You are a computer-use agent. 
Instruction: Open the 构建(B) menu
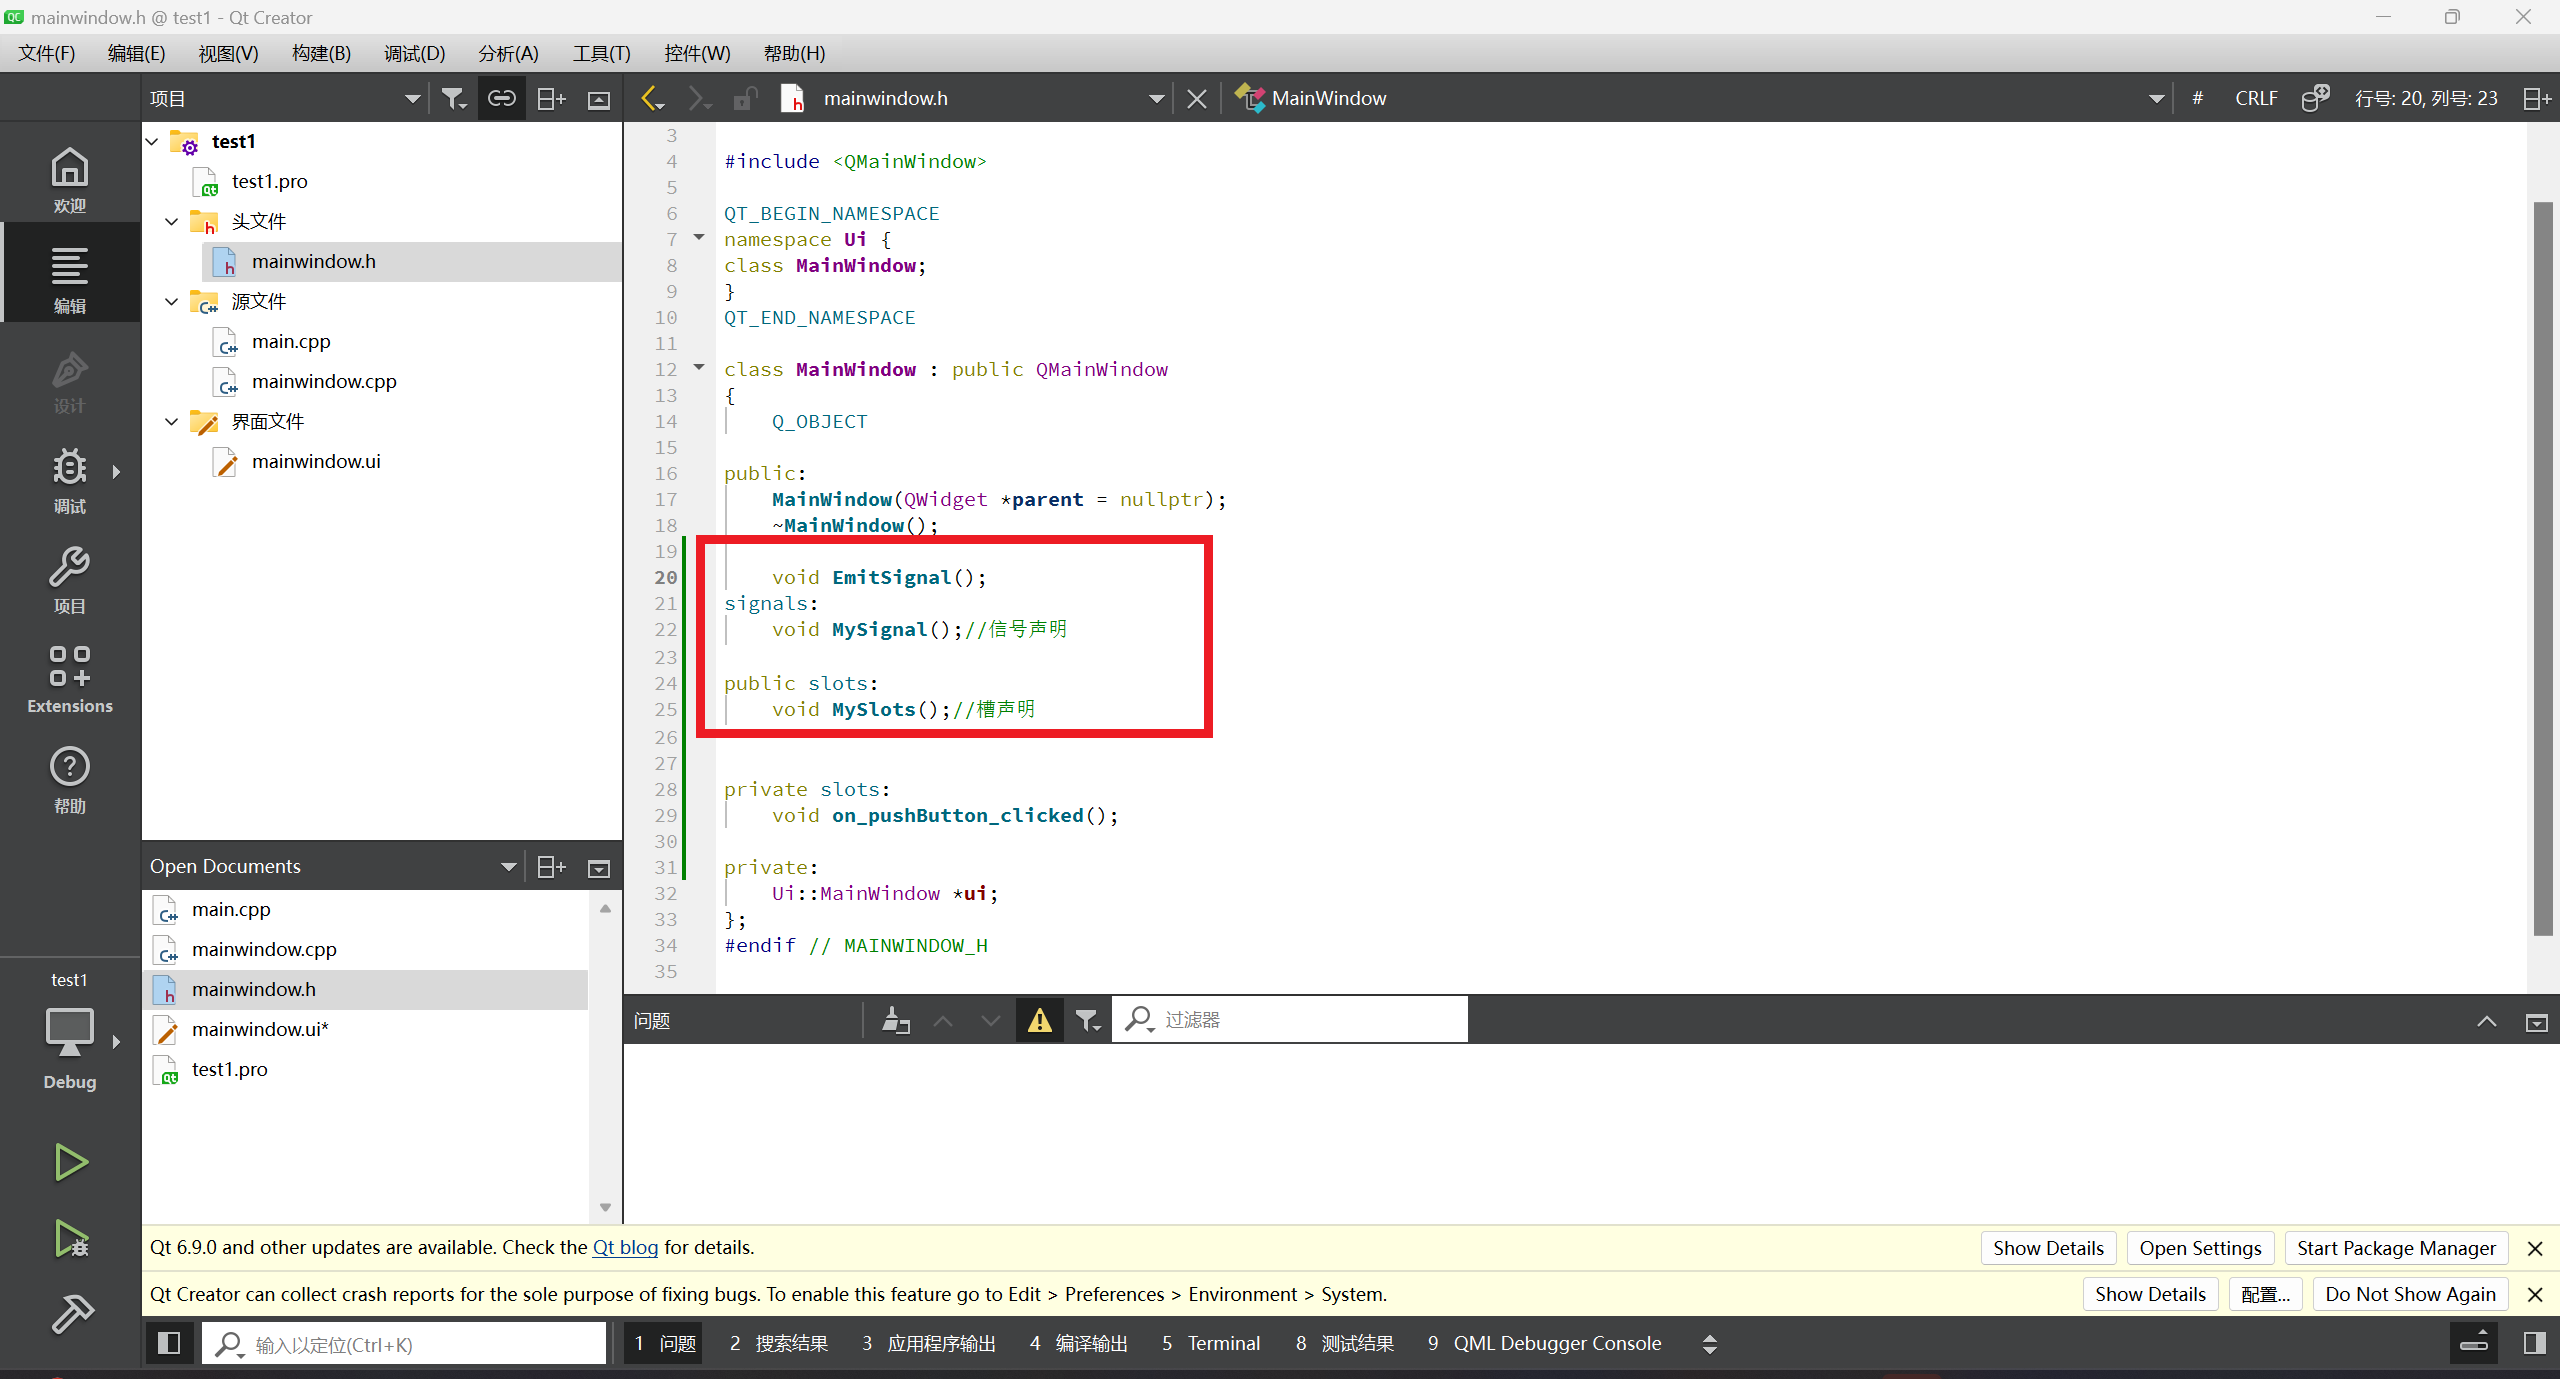(321, 53)
